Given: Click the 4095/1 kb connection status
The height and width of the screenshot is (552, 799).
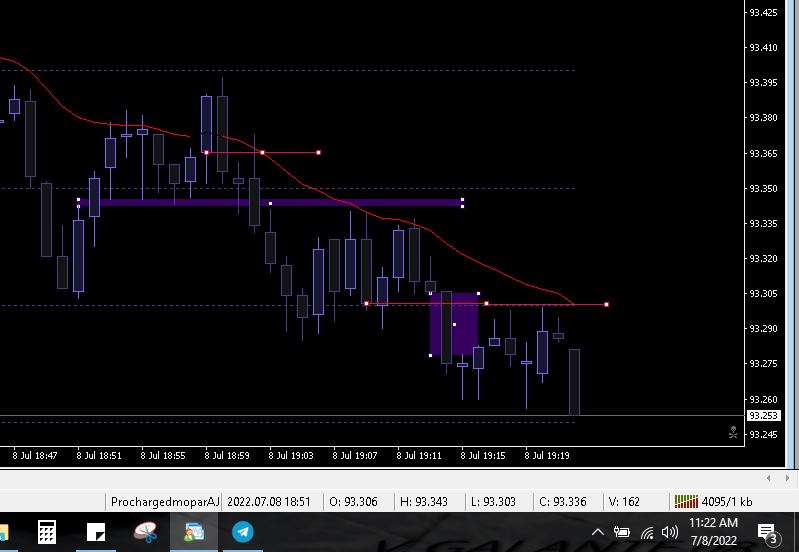Looking at the screenshot, I should click(727, 502).
